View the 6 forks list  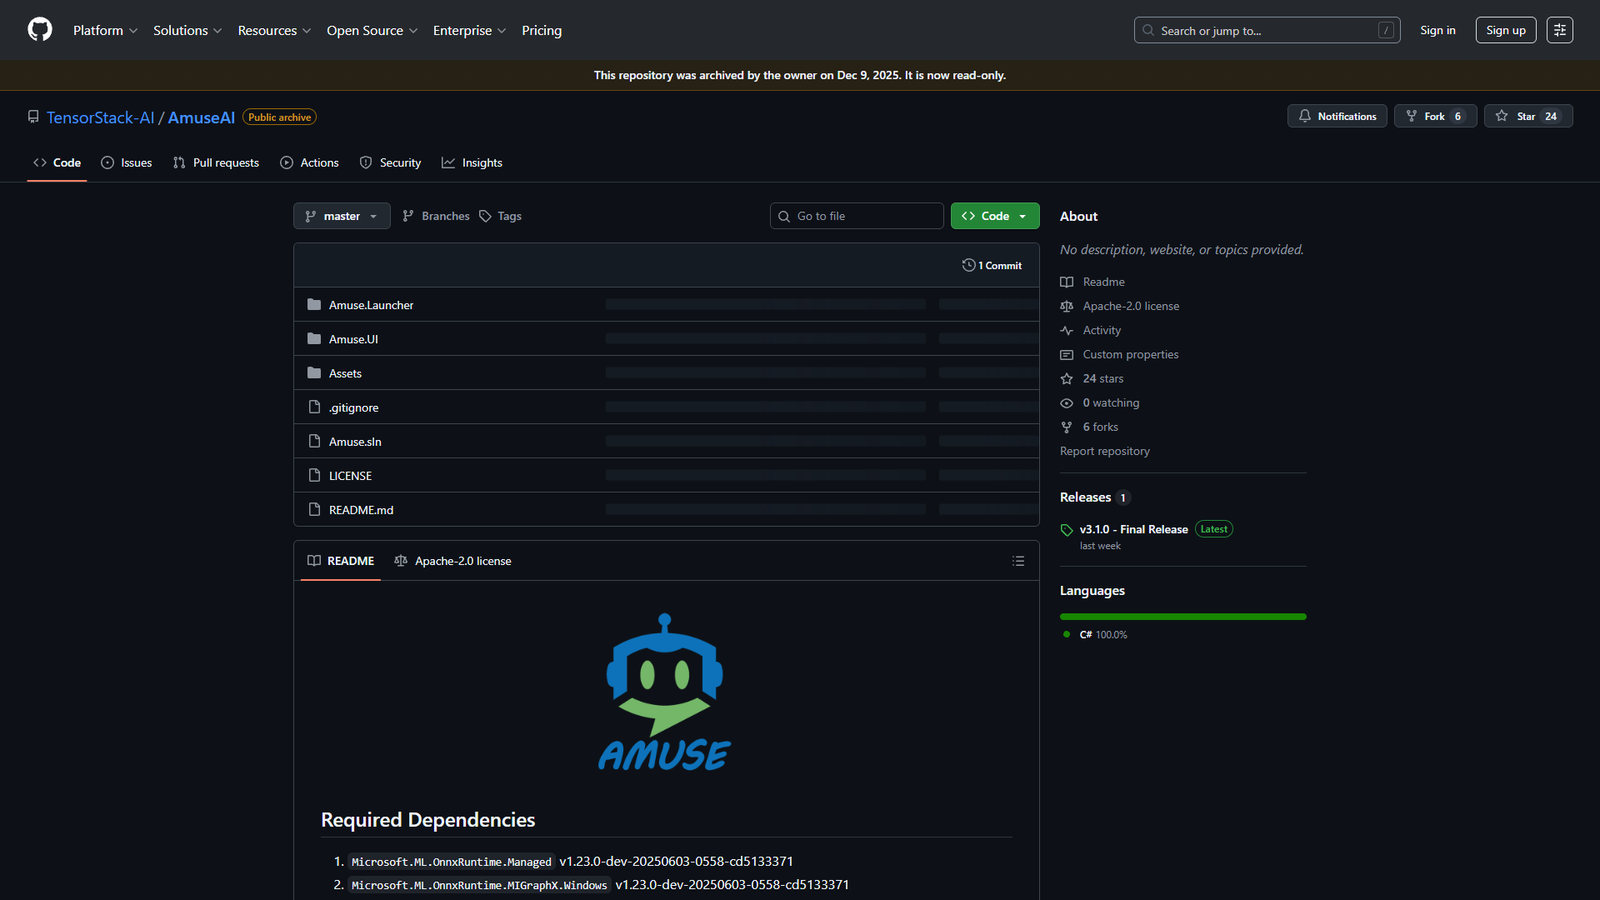tap(1100, 427)
